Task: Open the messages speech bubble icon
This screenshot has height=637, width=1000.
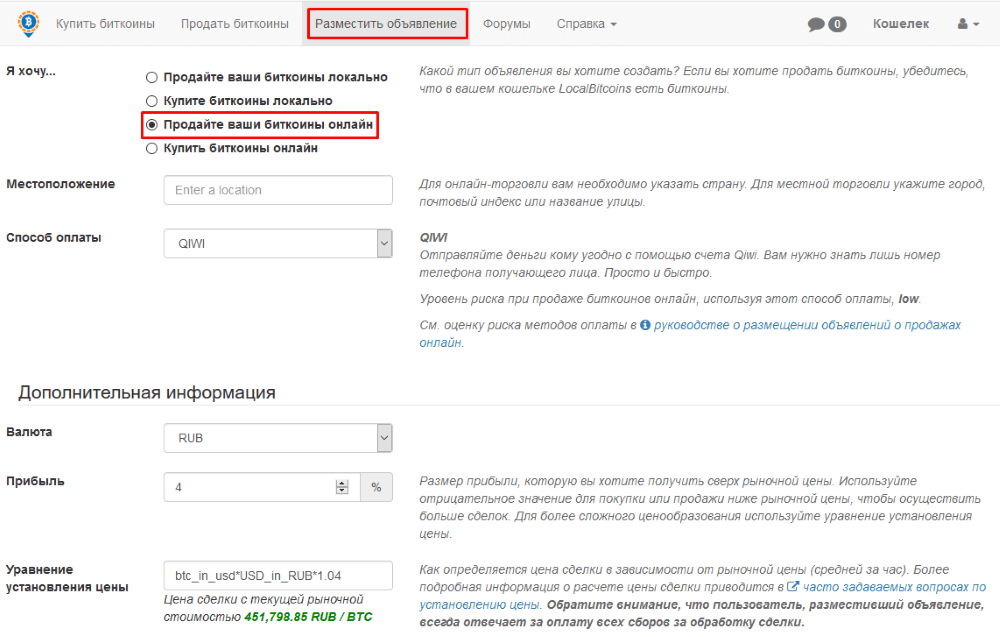Action: 816,24
